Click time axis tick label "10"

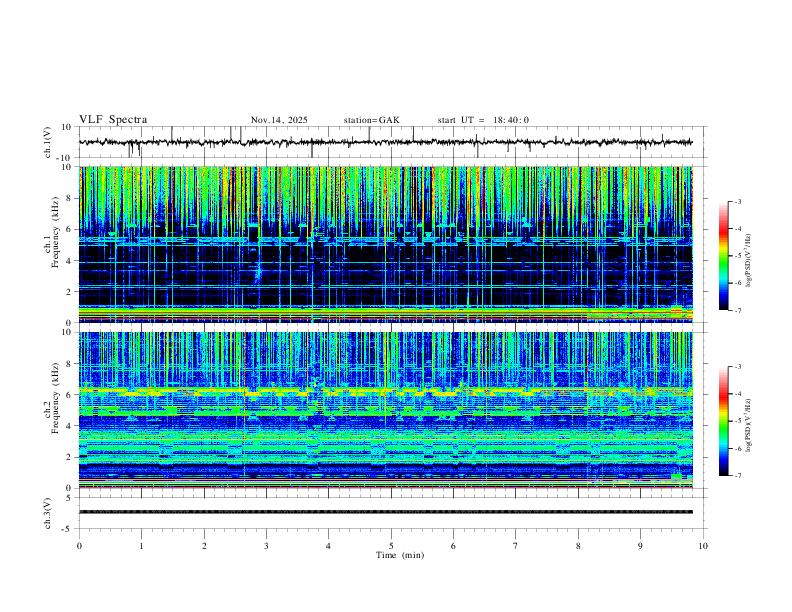(703, 546)
